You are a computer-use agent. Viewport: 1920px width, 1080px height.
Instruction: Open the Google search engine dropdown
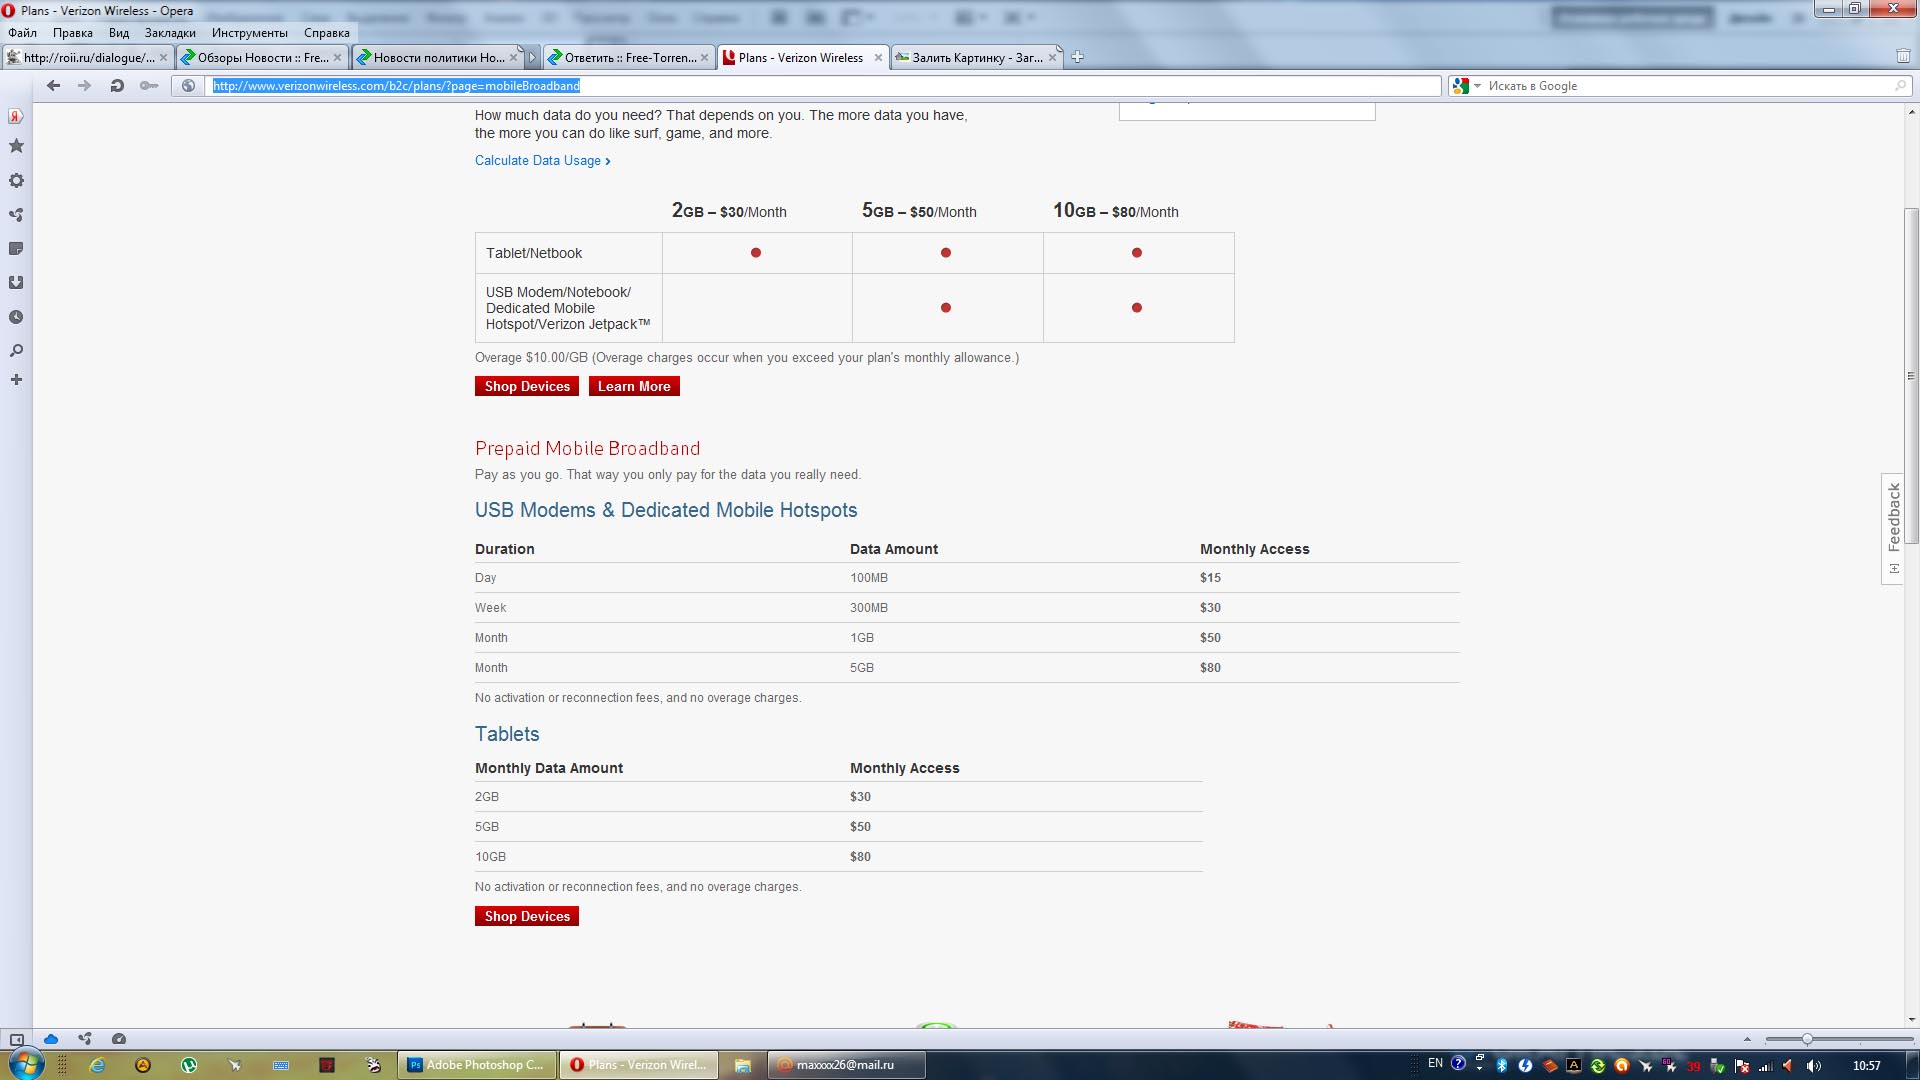[1466, 86]
